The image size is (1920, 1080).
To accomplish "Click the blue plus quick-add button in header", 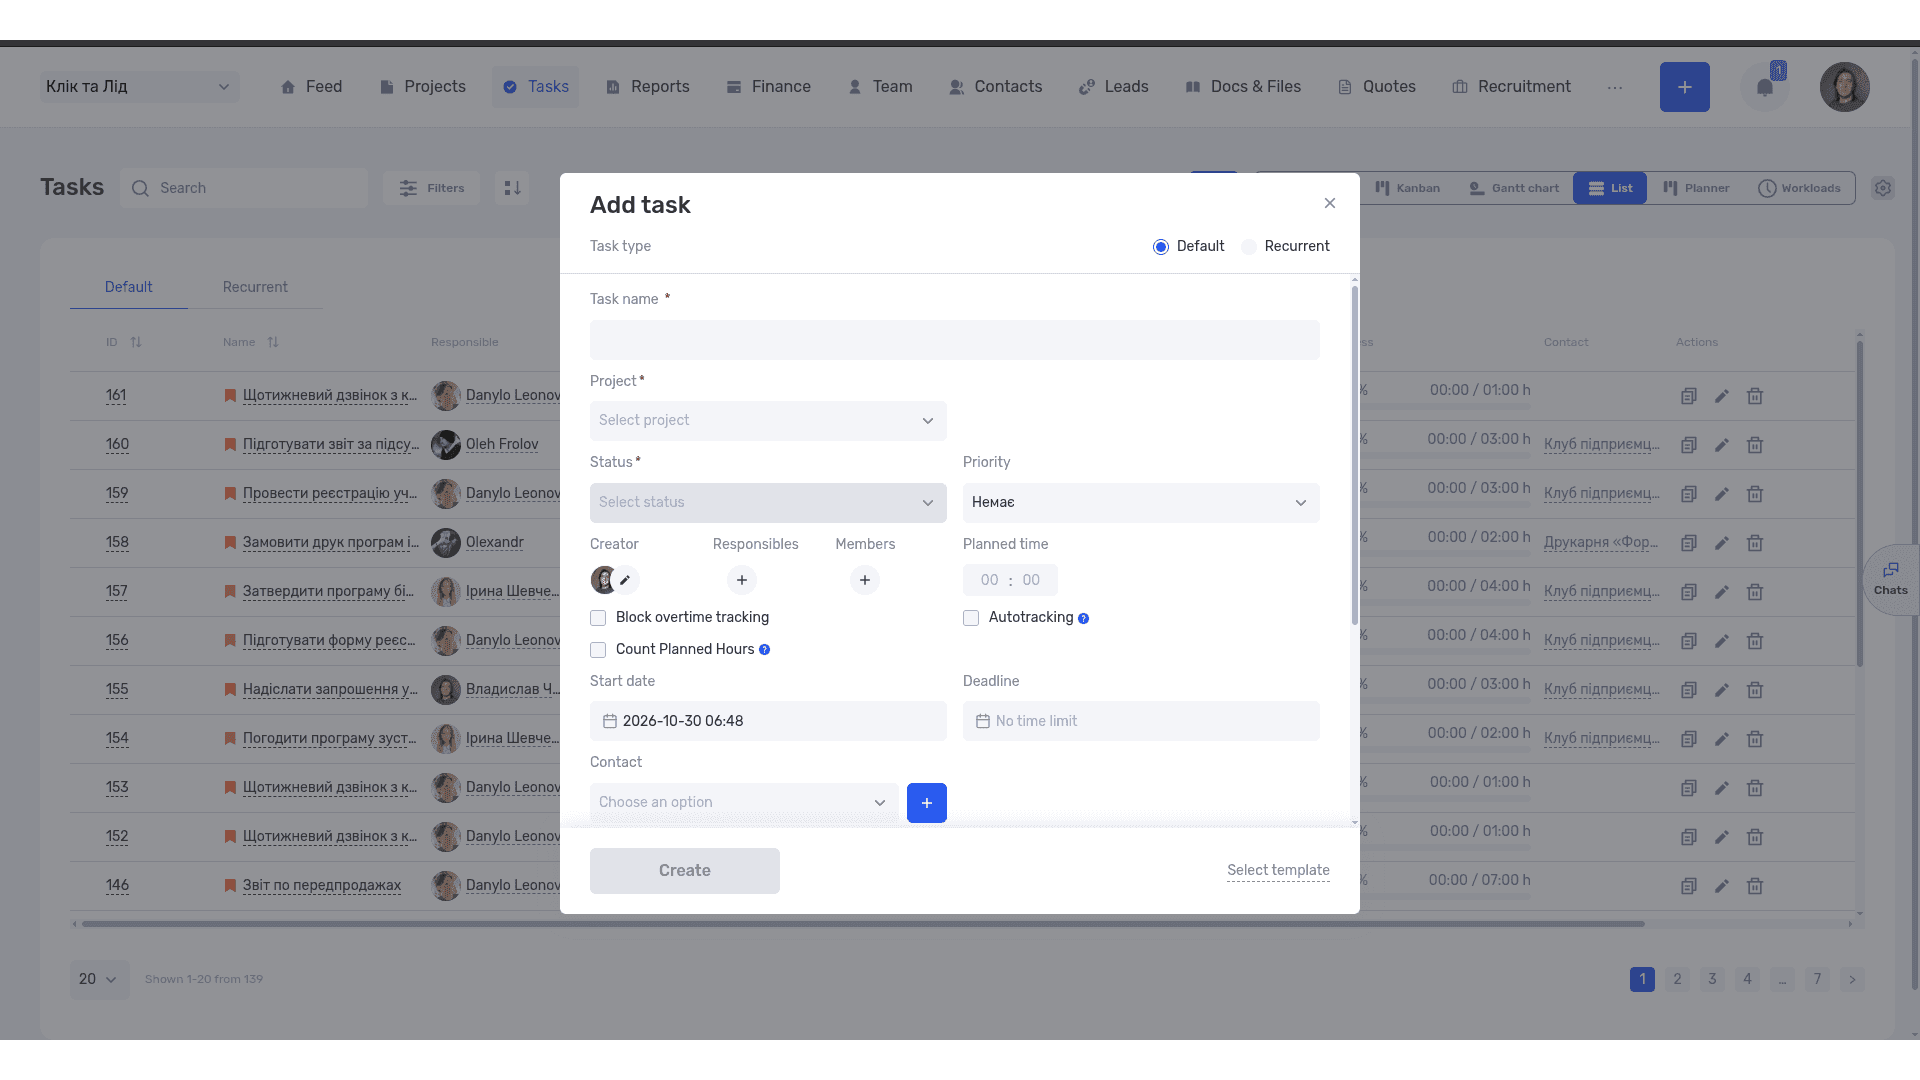I will pos(1684,87).
